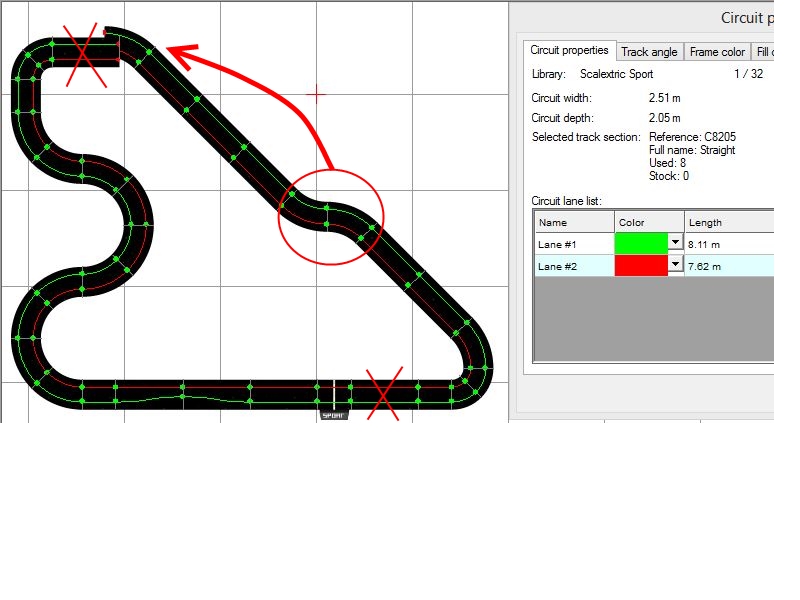Click the green Lane #1 color swatch
Screen dimensions: 800x600
tap(640, 243)
